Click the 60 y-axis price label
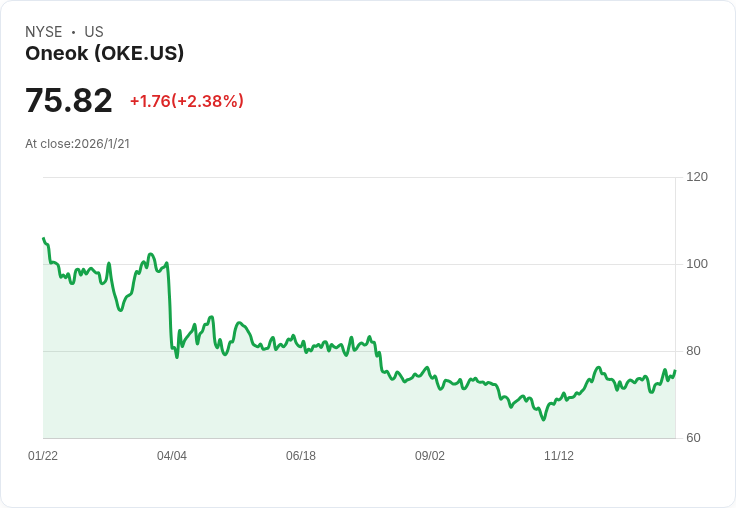This screenshot has height=508, width=736. coord(693,438)
